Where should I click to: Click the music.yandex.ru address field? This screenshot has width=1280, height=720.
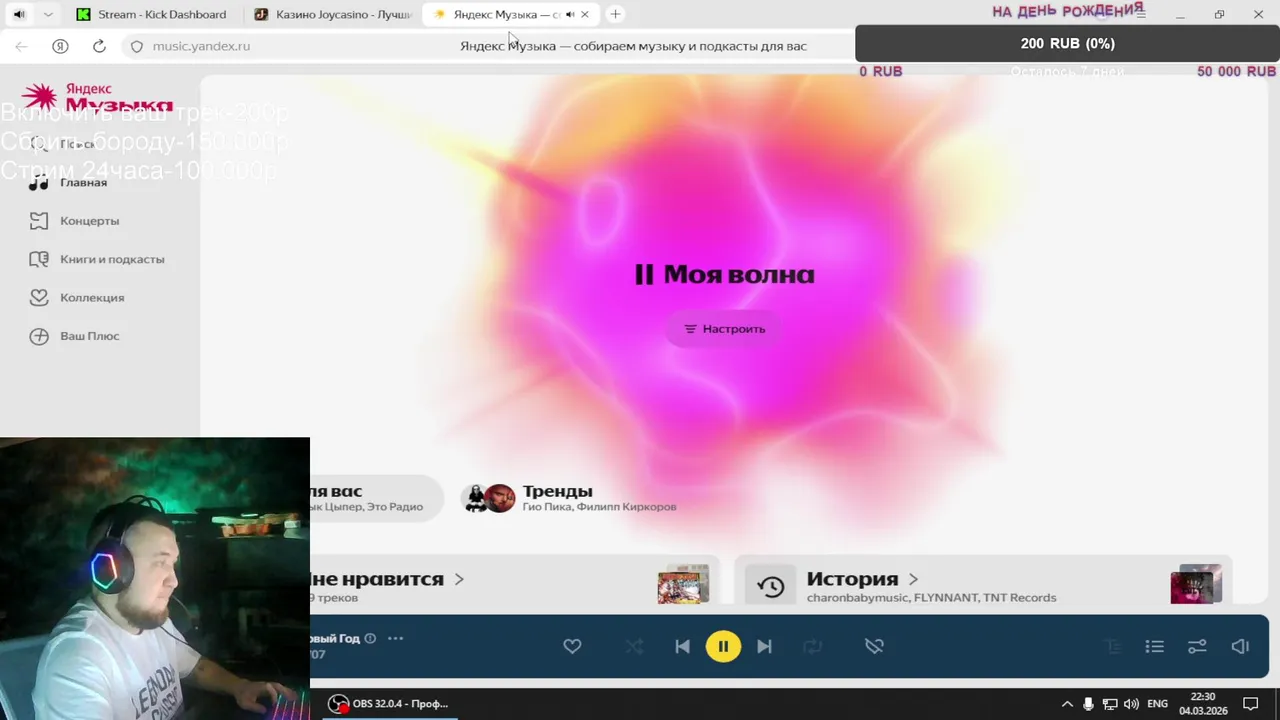201,46
